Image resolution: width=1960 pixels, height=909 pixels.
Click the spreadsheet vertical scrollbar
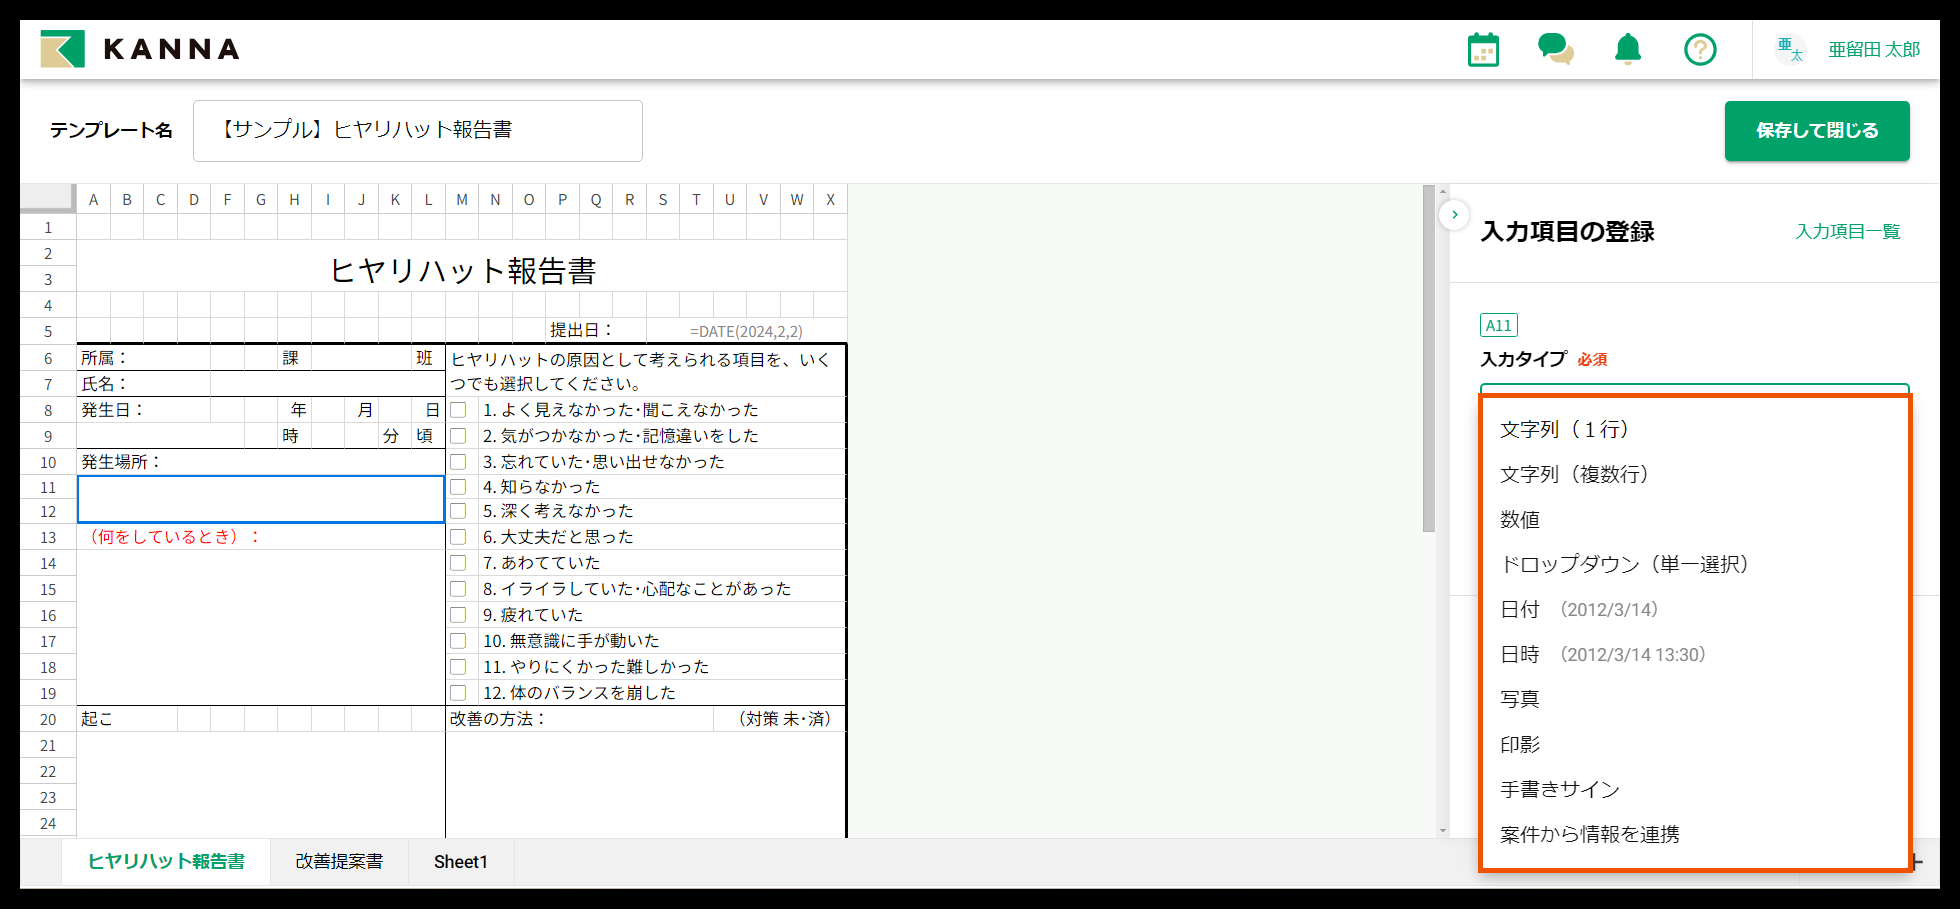point(1429,360)
